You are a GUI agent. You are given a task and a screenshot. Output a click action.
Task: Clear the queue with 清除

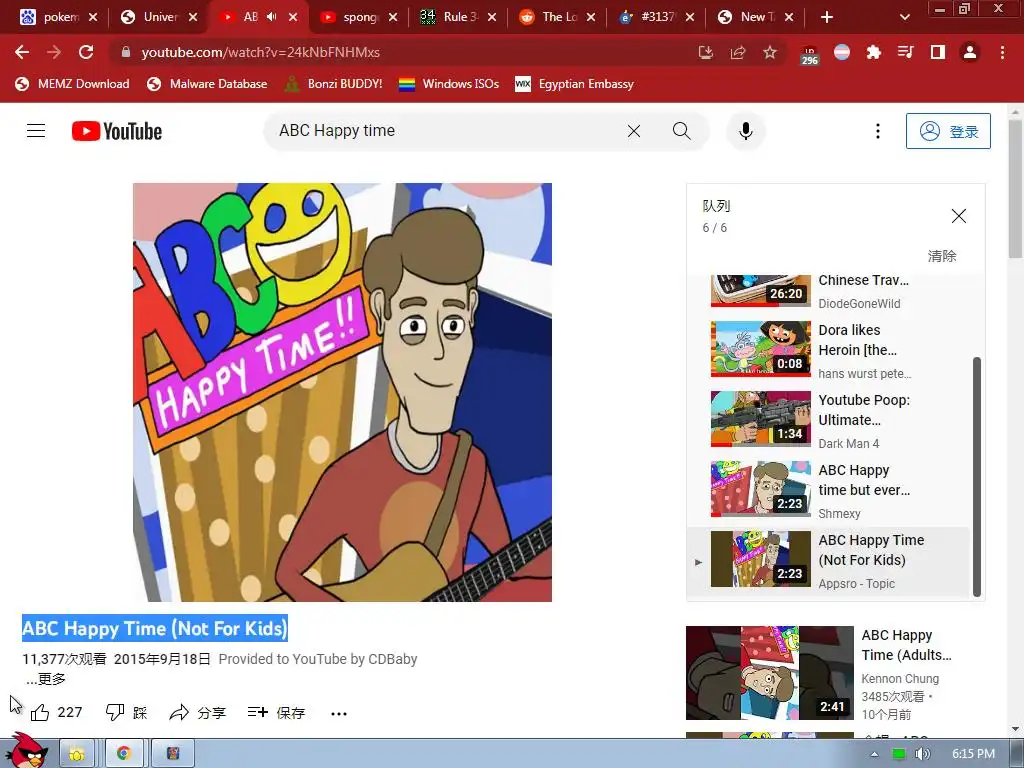(x=942, y=256)
